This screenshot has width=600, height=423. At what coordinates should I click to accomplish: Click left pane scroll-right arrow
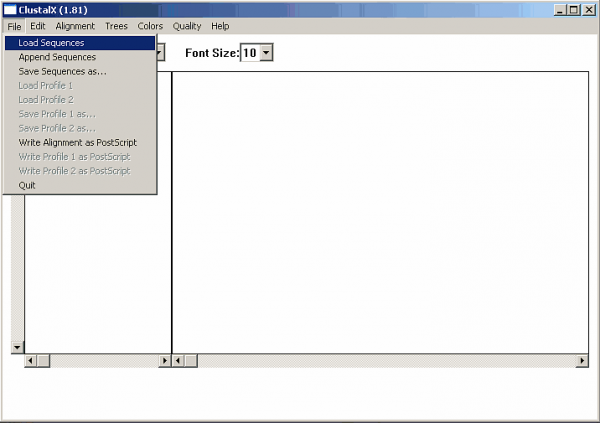165,360
